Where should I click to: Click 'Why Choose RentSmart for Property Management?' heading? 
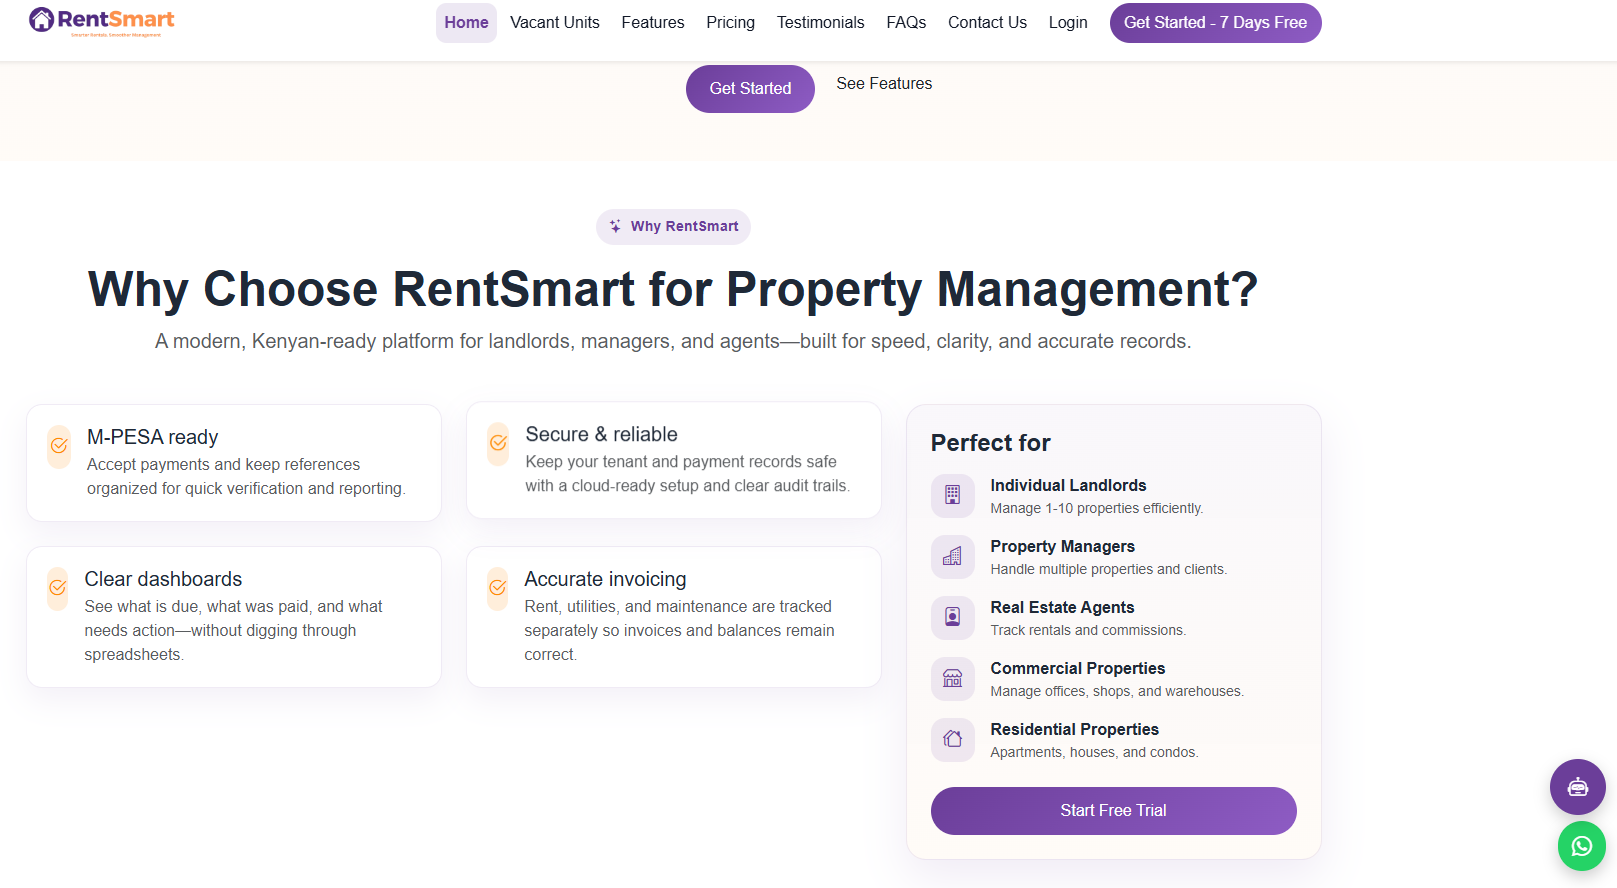pyautogui.click(x=673, y=289)
